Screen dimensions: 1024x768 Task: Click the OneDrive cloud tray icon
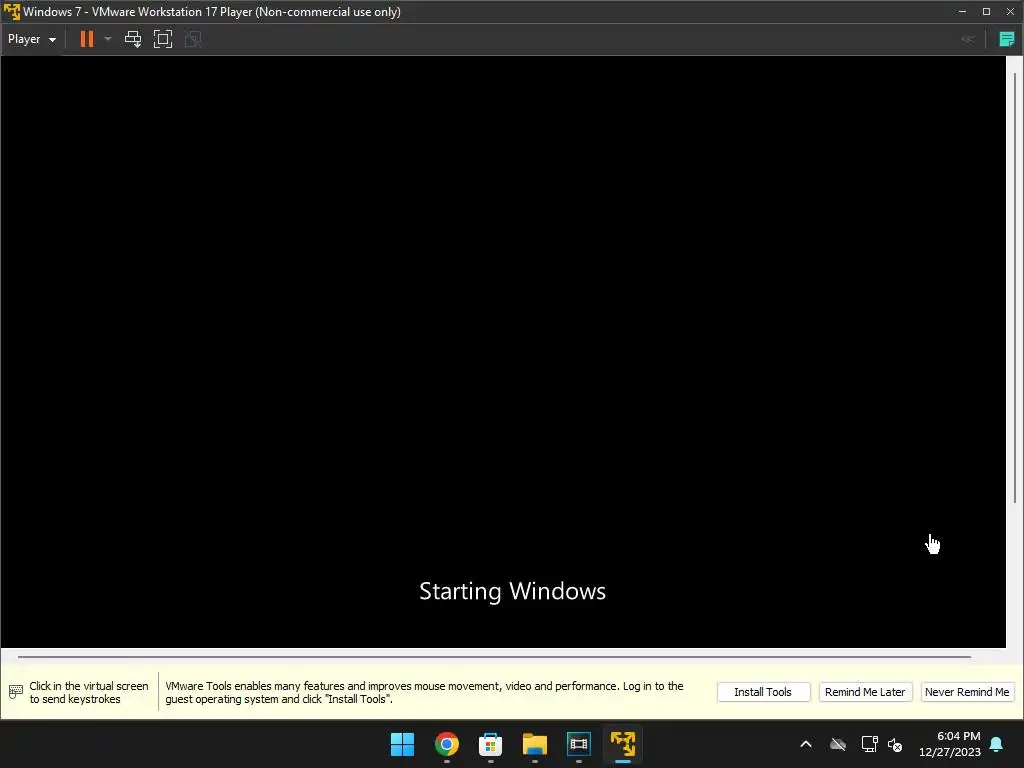(838, 744)
